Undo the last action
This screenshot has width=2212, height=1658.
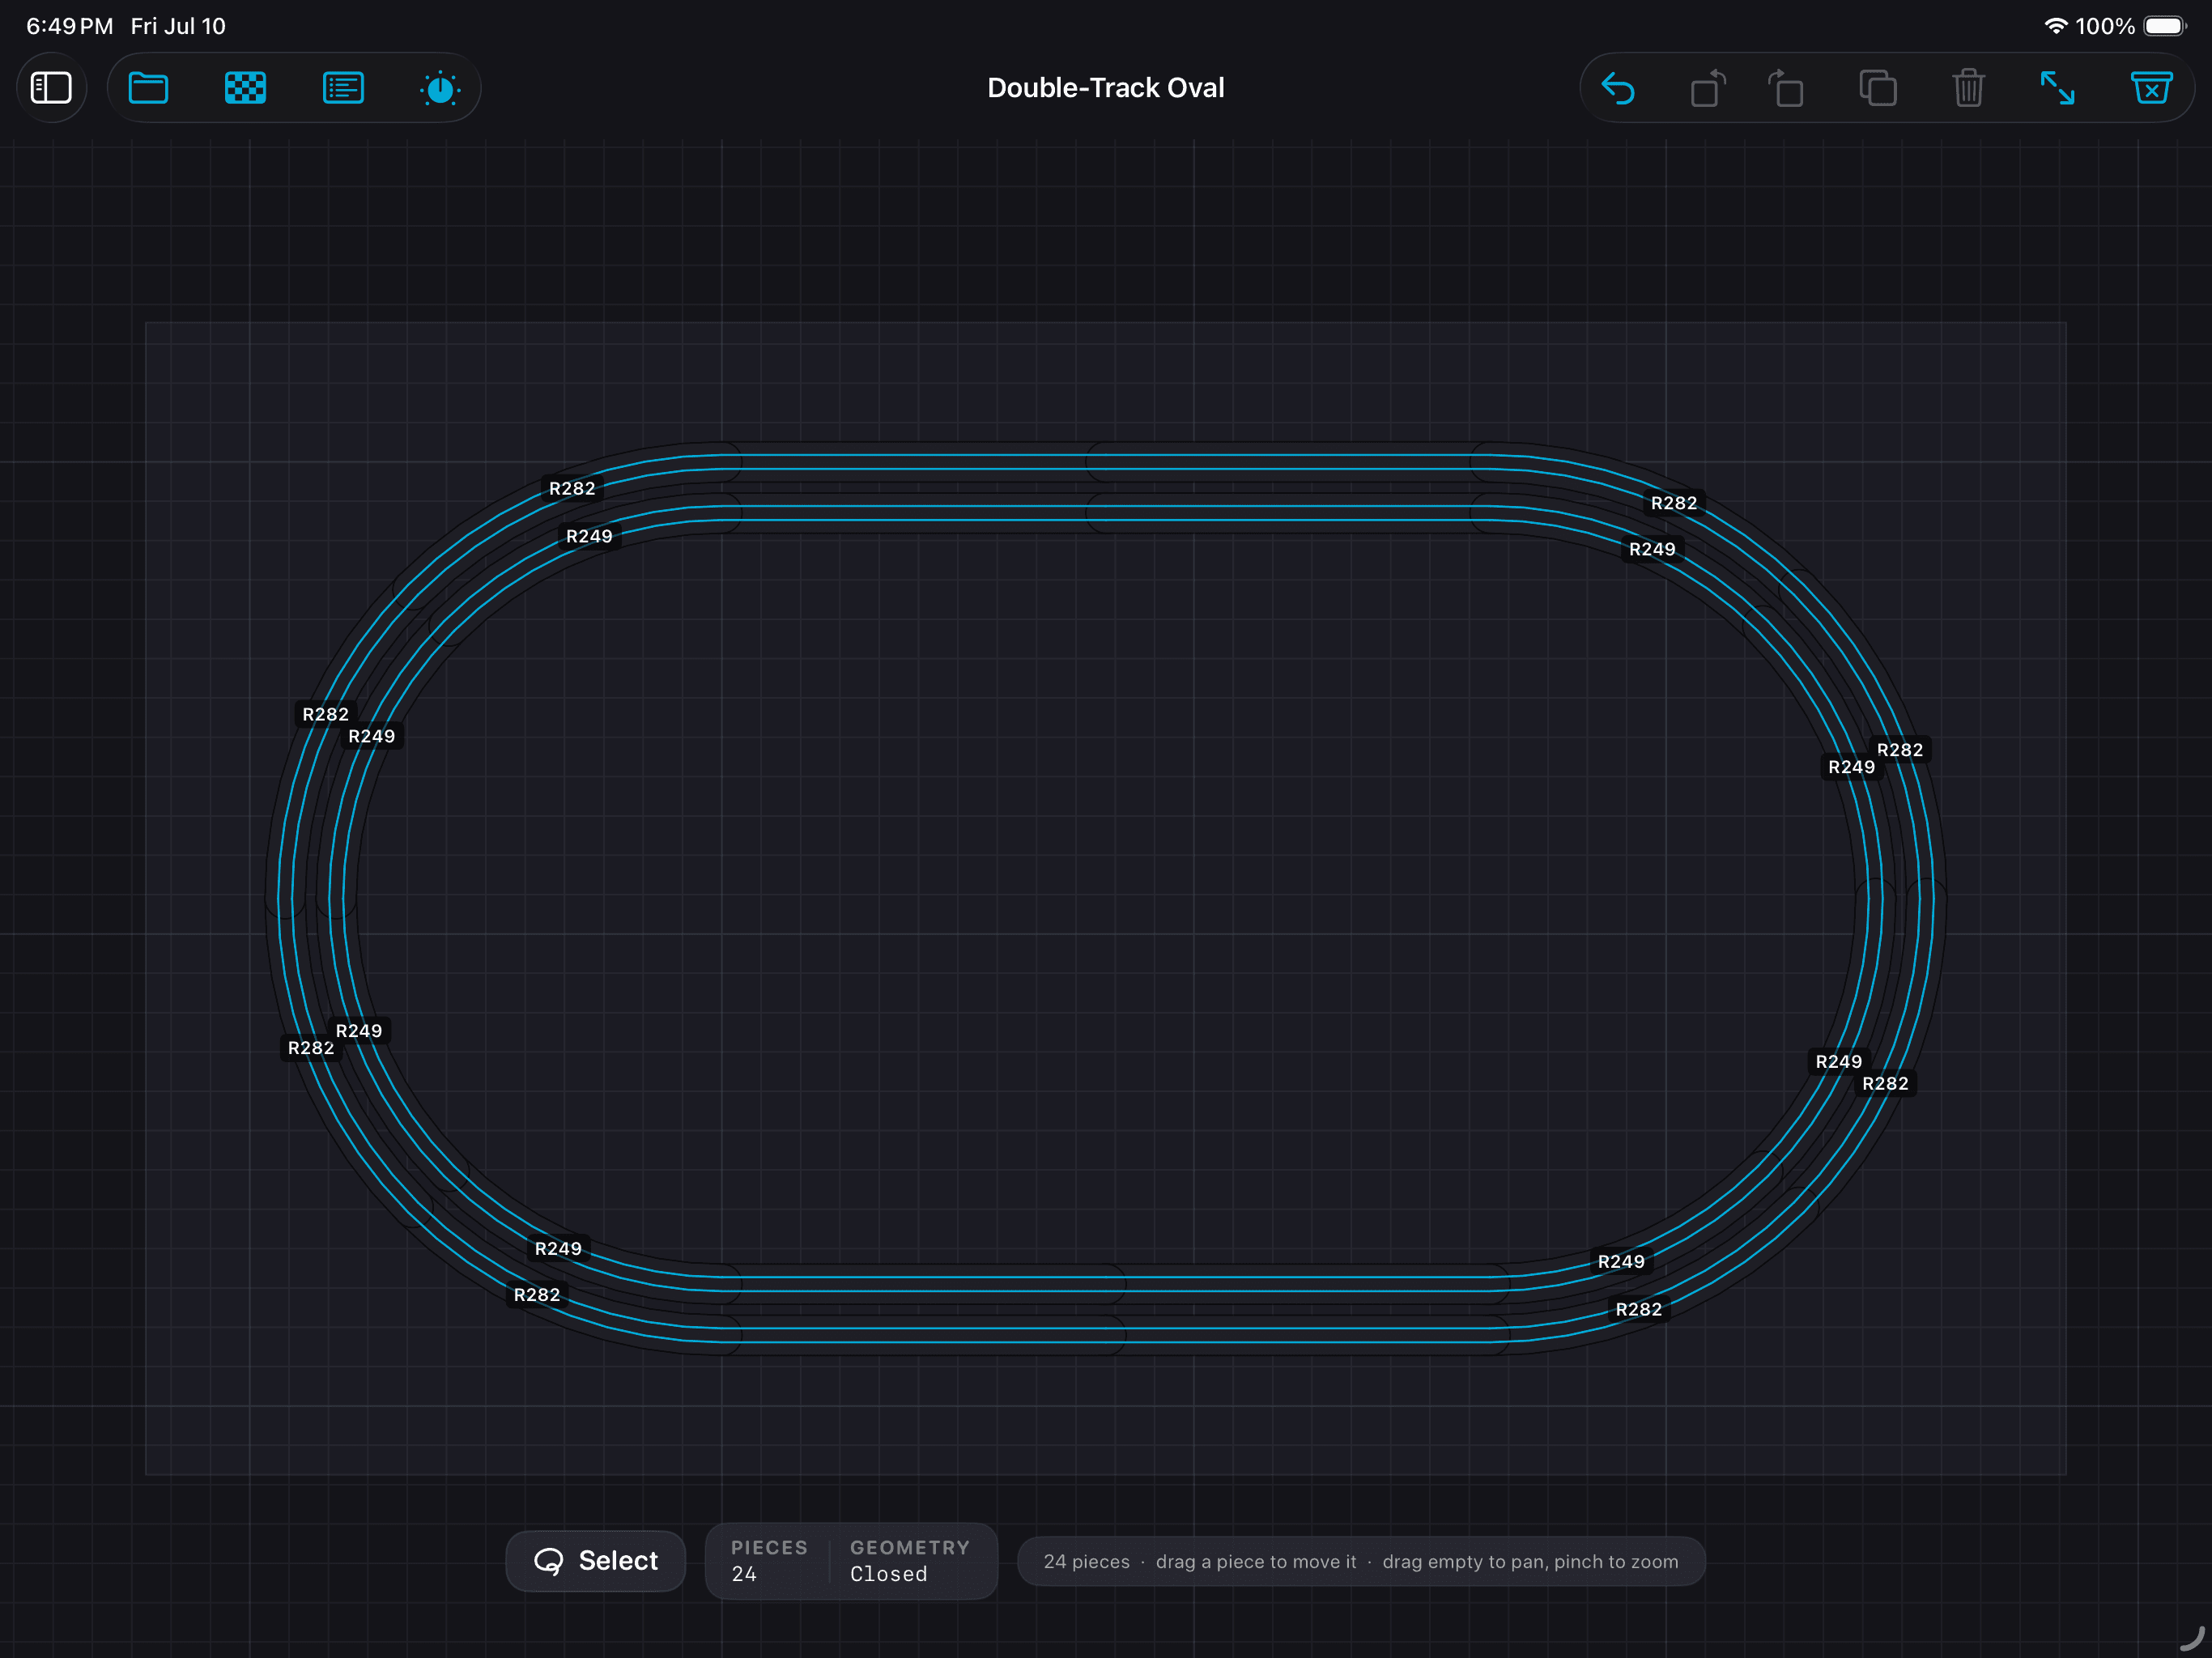tap(1617, 88)
